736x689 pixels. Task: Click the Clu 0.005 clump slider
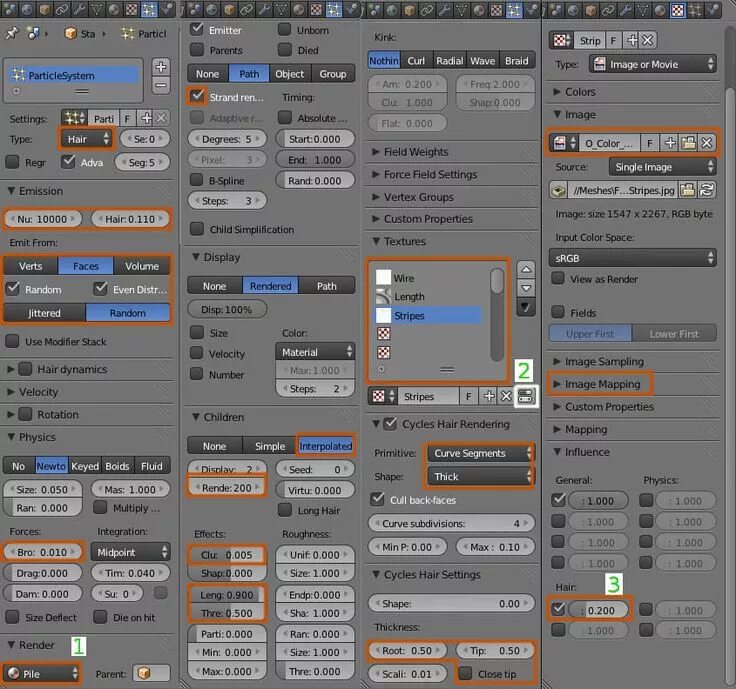point(227,555)
